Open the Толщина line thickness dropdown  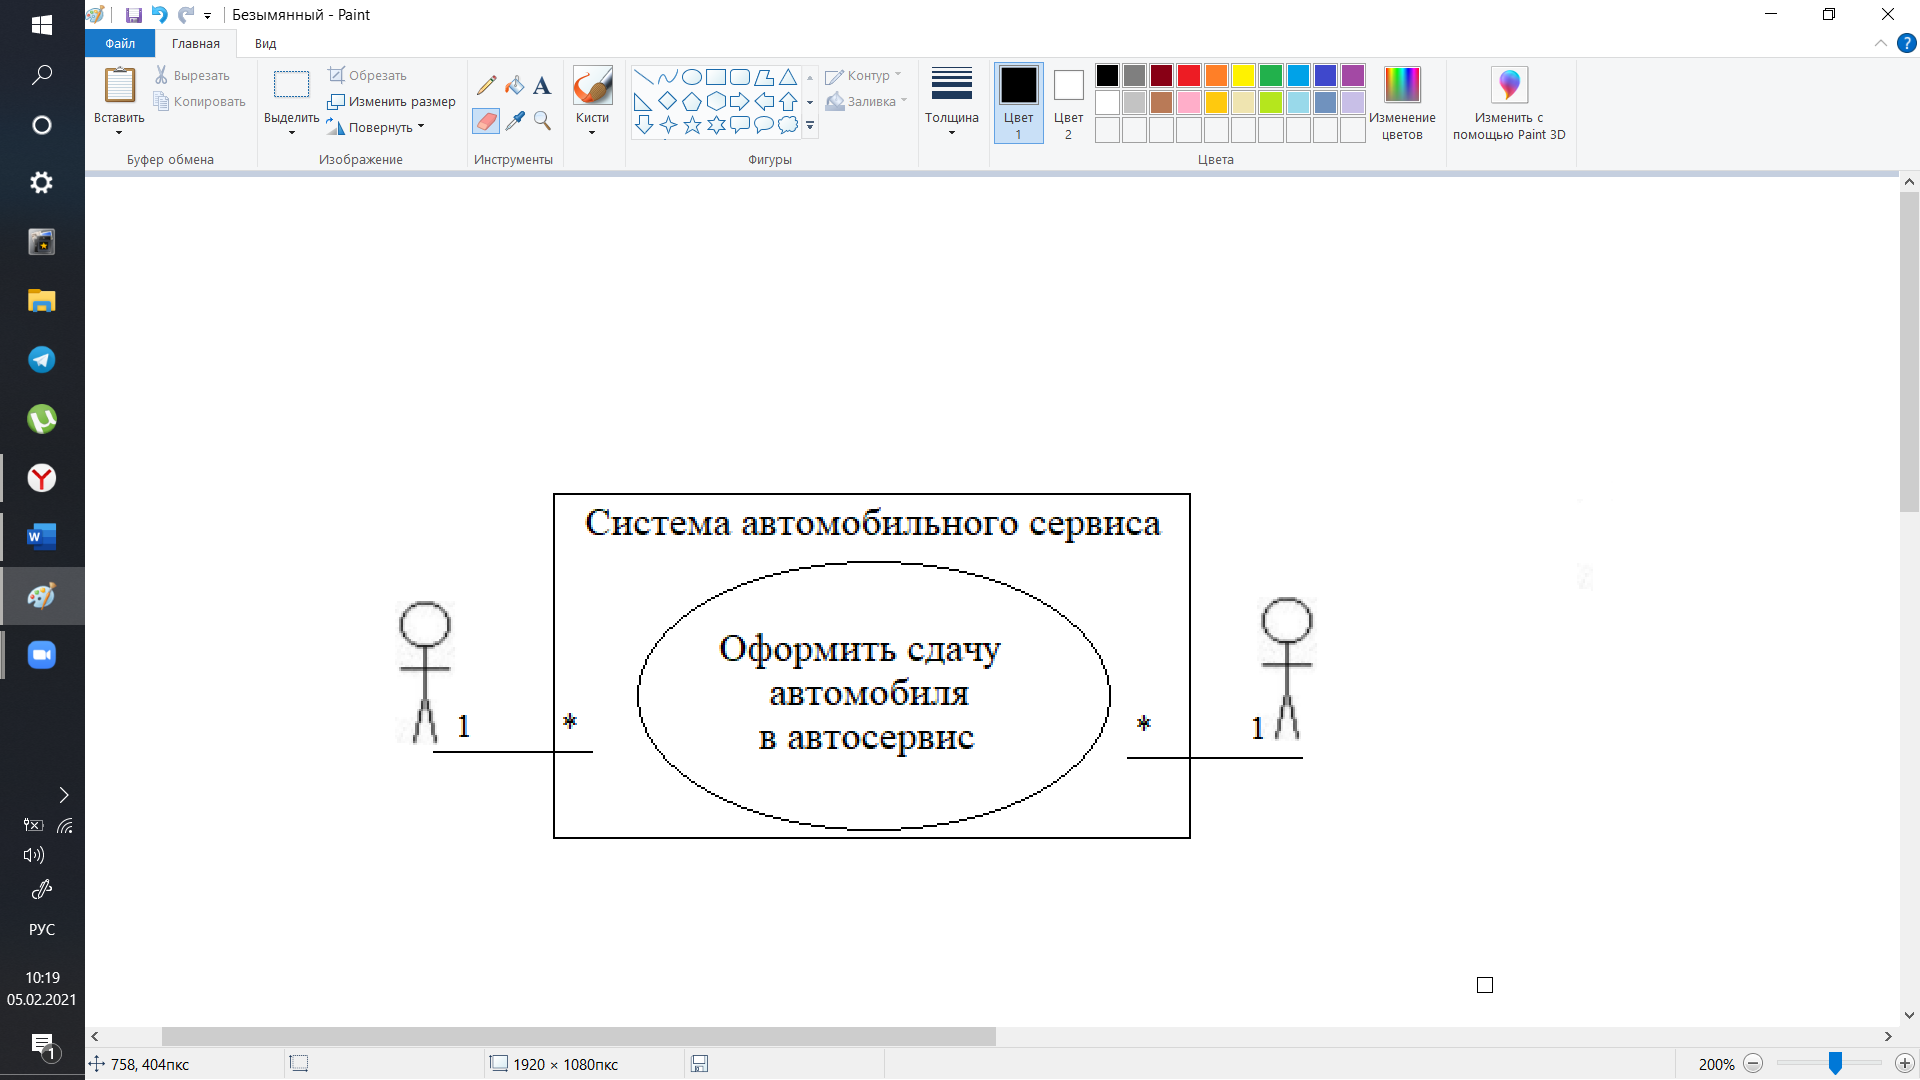pos(951,102)
